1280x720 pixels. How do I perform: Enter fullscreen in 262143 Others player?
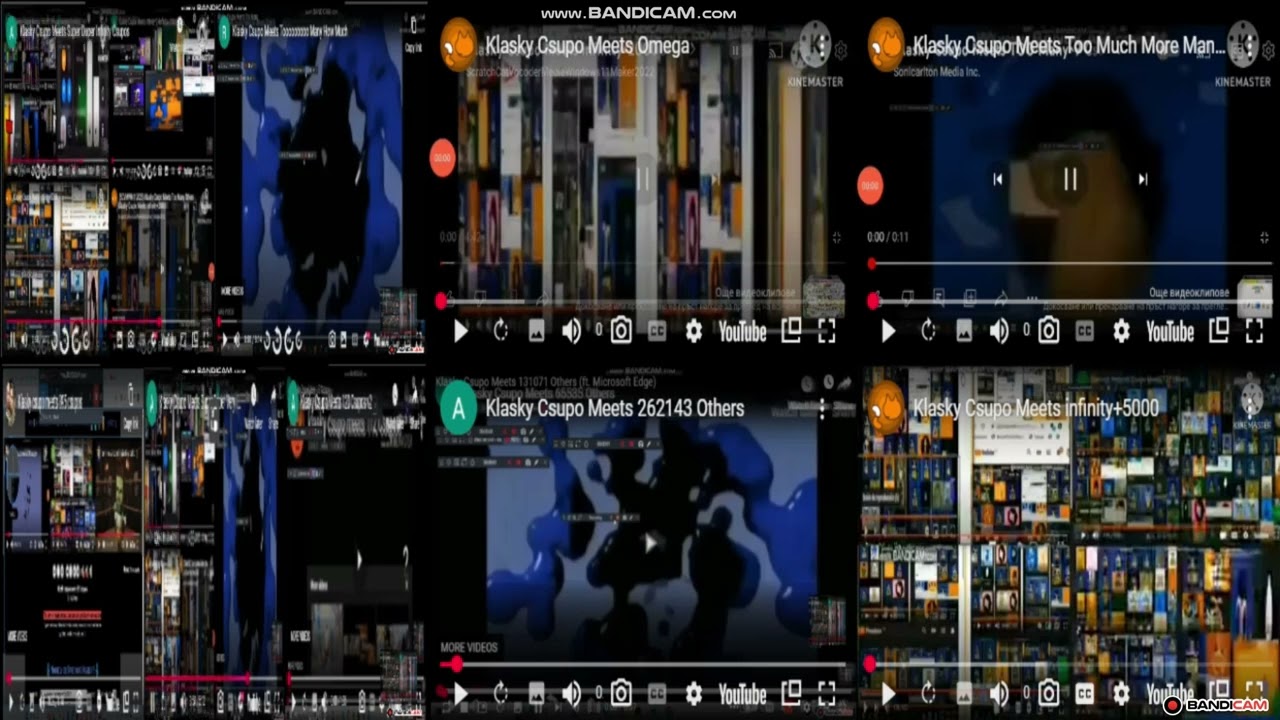point(826,694)
